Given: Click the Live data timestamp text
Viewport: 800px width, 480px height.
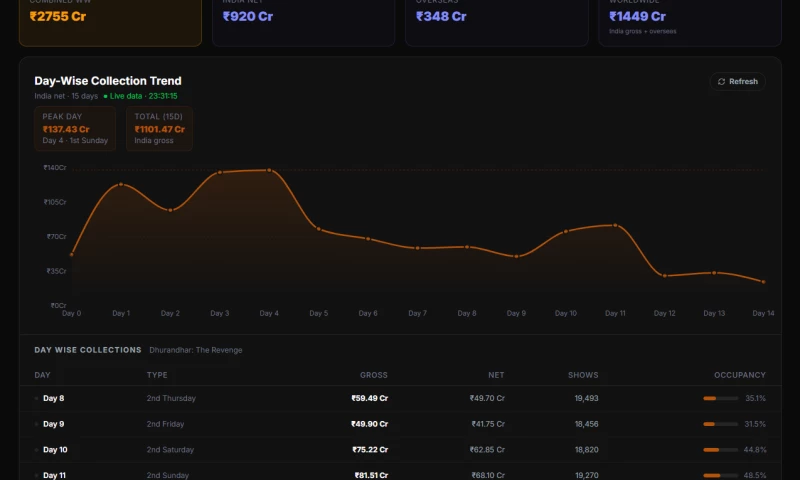Looking at the screenshot, I should [143, 96].
